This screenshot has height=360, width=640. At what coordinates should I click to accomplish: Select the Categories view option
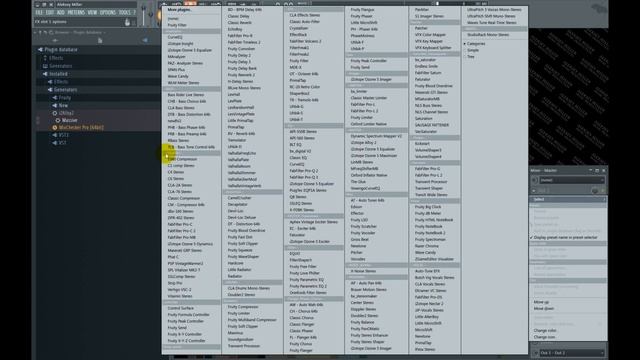(x=476, y=43)
